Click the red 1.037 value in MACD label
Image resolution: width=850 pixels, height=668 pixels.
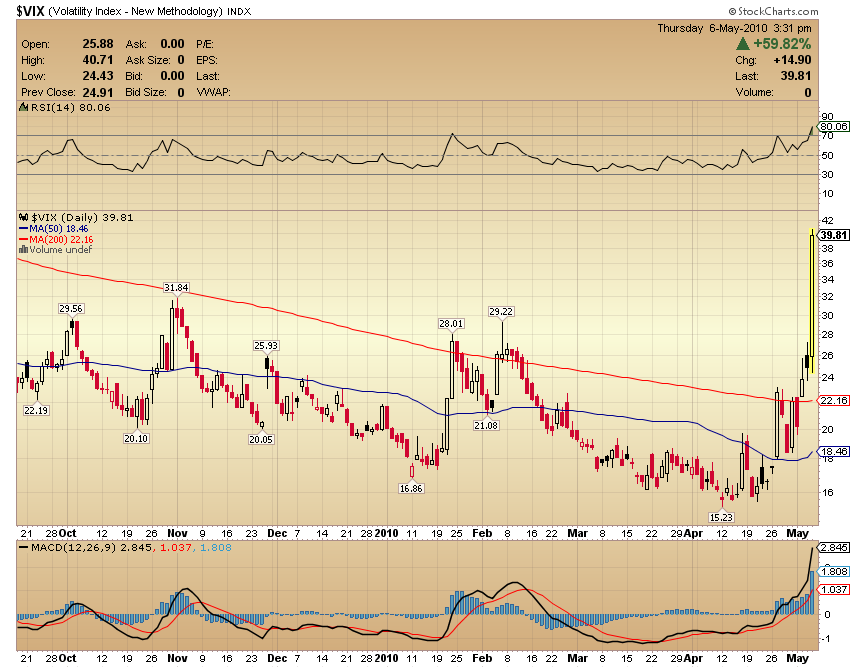(x=176, y=548)
